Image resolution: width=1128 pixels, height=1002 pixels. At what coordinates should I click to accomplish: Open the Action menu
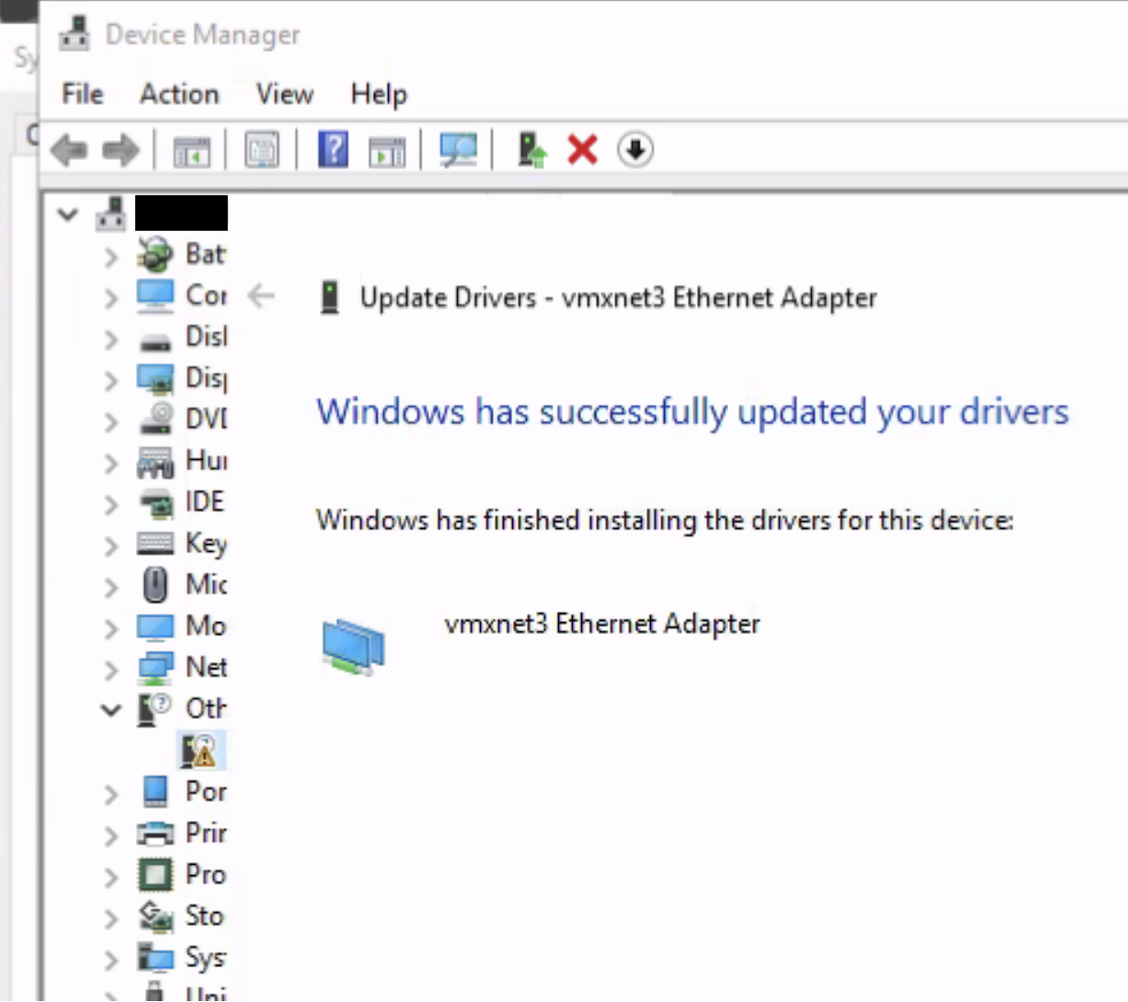click(x=179, y=94)
